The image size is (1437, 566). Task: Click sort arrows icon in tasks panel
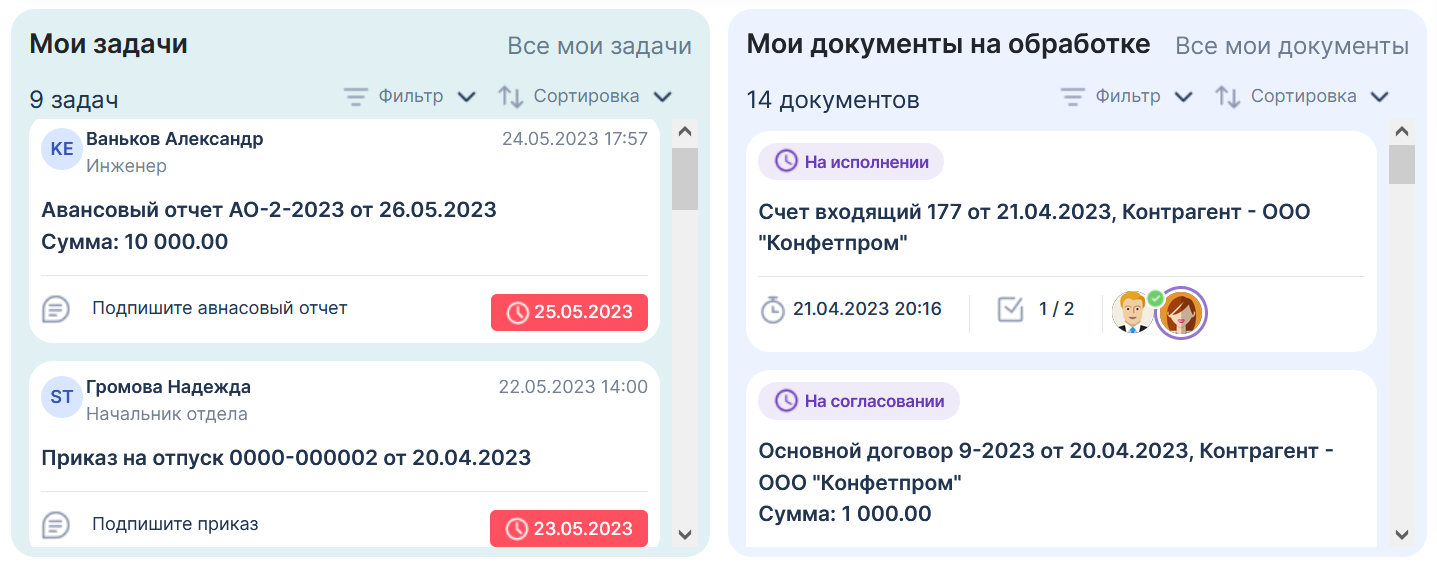coord(511,97)
